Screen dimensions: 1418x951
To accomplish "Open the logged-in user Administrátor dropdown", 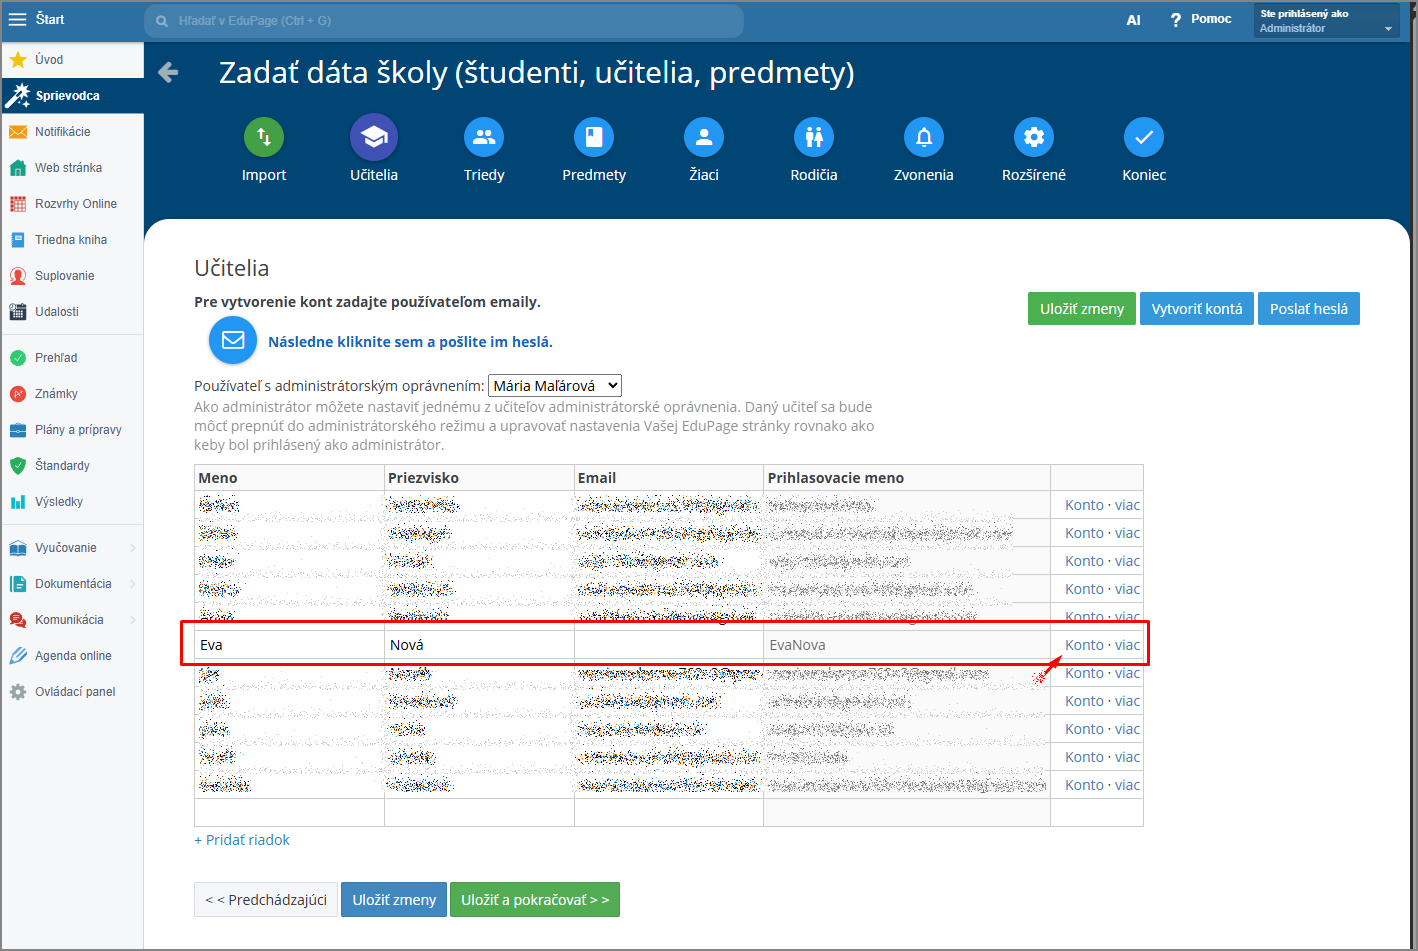I will tap(1326, 21).
